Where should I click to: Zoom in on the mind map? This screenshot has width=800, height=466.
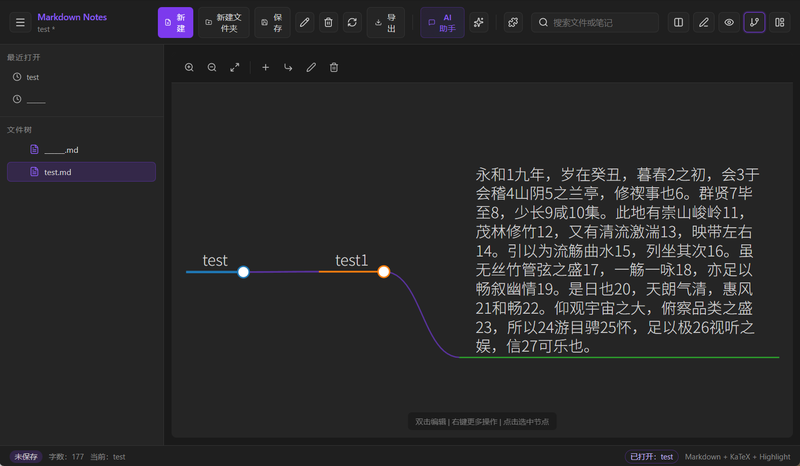pyautogui.click(x=189, y=67)
